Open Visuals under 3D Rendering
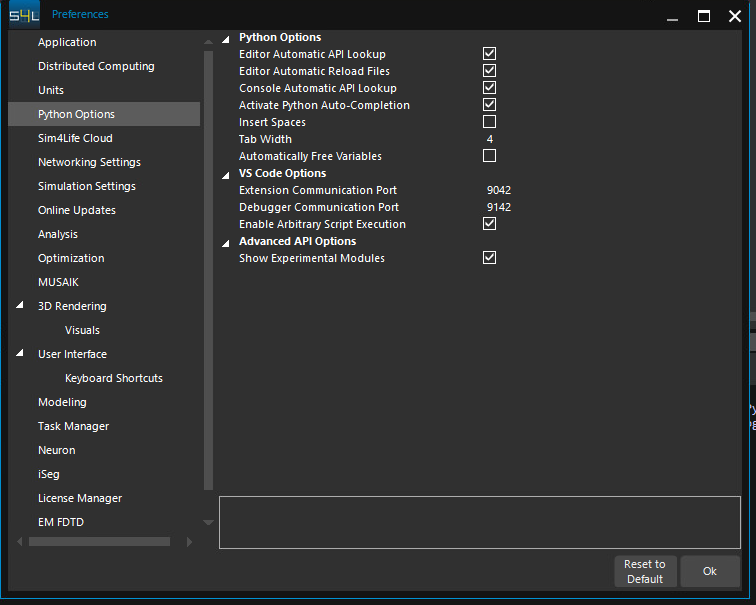Viewport: 756px width, 605px height. pyautogui.click(x=82, y=330)
